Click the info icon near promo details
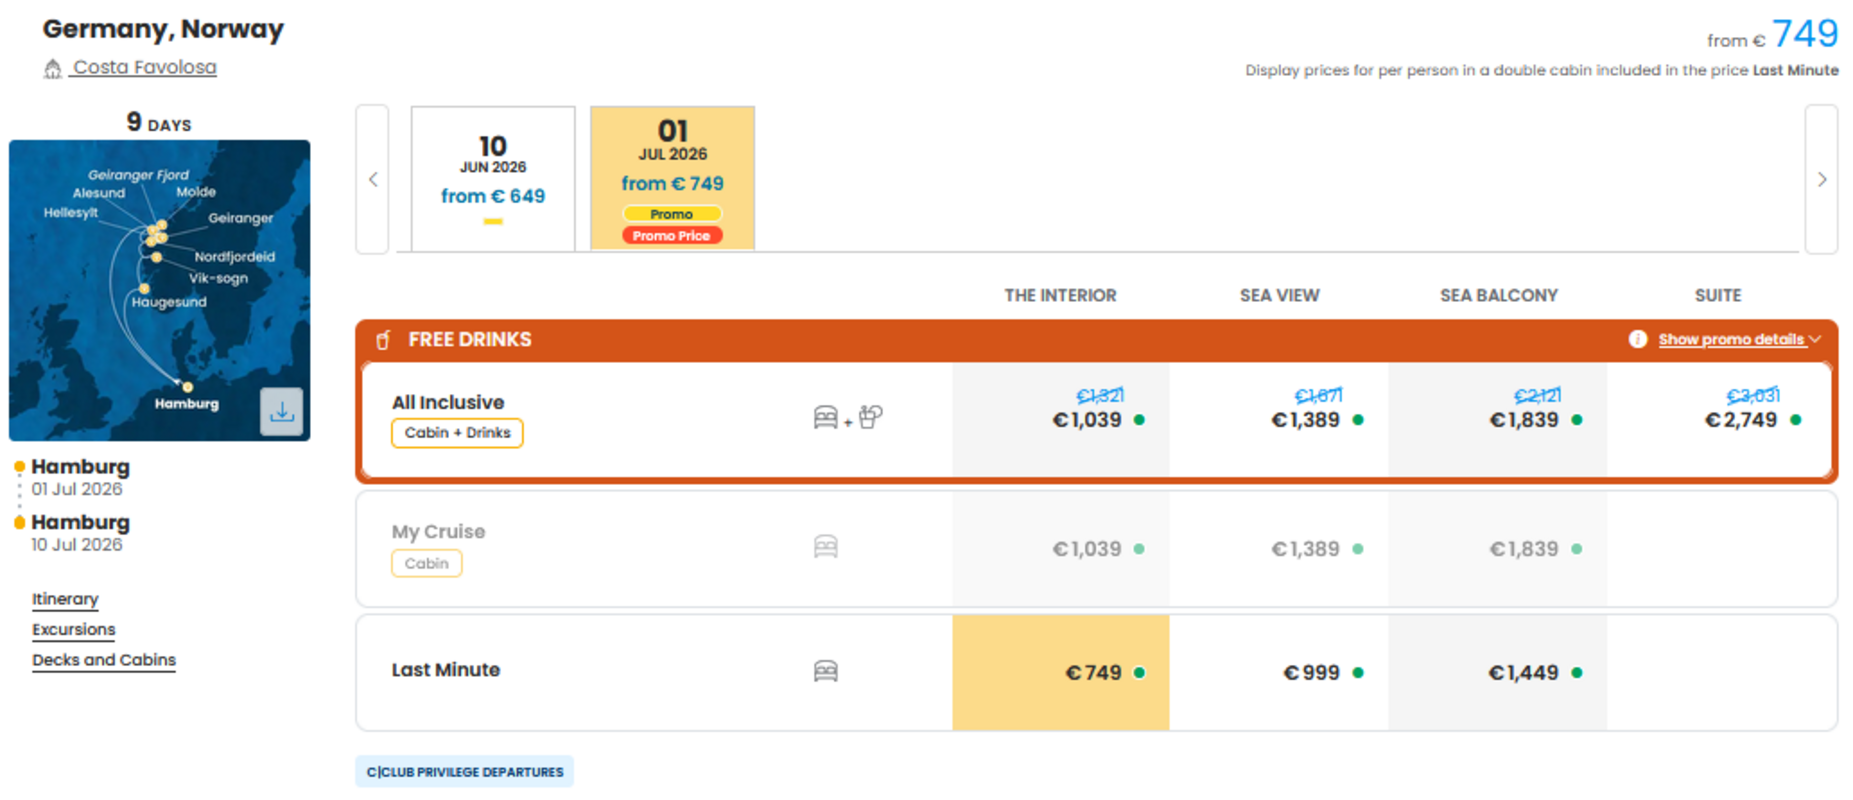 point(1637,339)
